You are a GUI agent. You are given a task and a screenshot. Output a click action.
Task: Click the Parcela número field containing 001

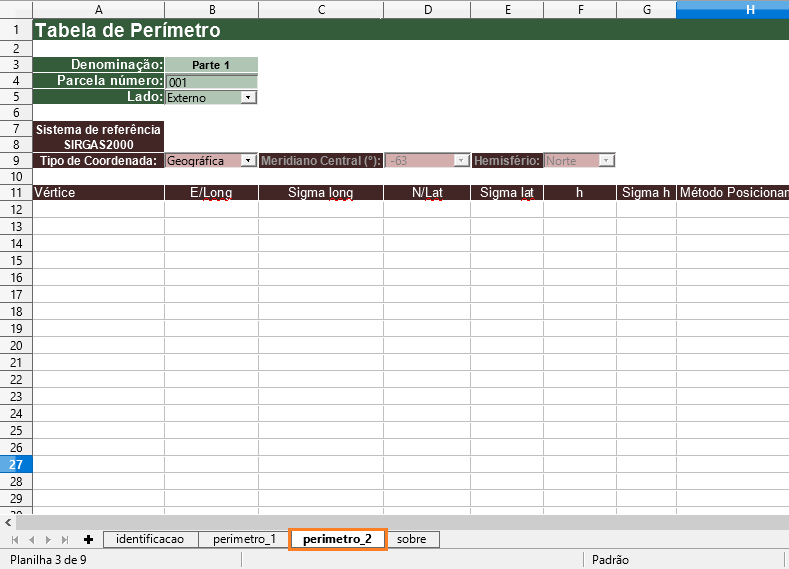[211, 81]
